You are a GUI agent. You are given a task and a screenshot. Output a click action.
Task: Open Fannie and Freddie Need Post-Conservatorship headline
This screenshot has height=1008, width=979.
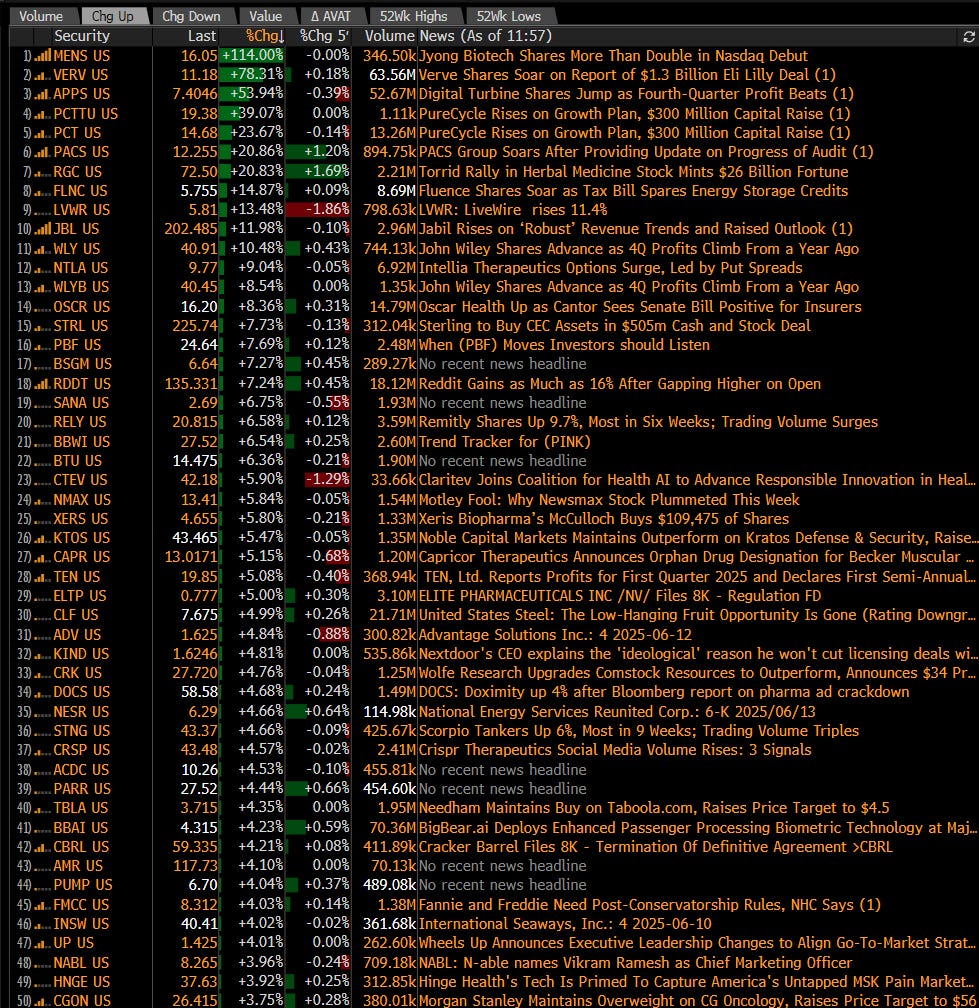[650, 904]
